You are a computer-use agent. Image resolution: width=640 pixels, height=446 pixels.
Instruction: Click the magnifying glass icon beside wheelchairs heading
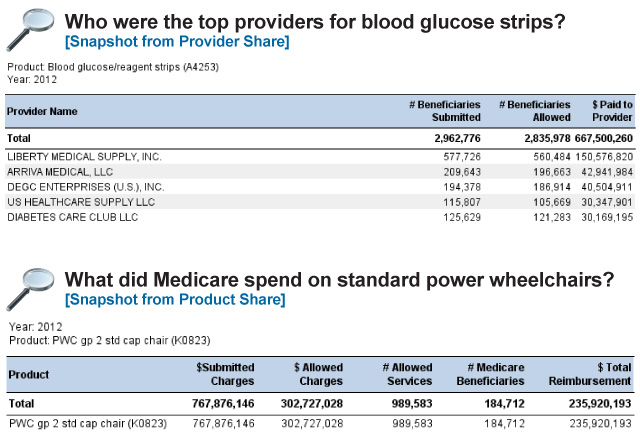(30, 289)
